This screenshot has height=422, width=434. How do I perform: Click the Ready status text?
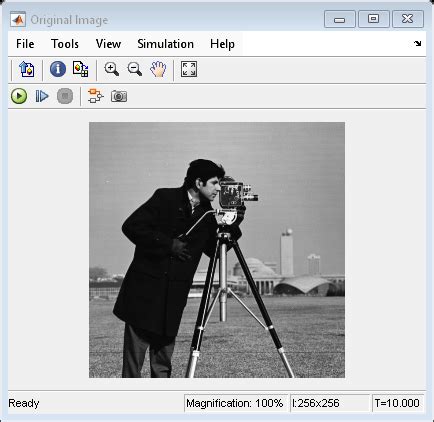tap(24, 403)
